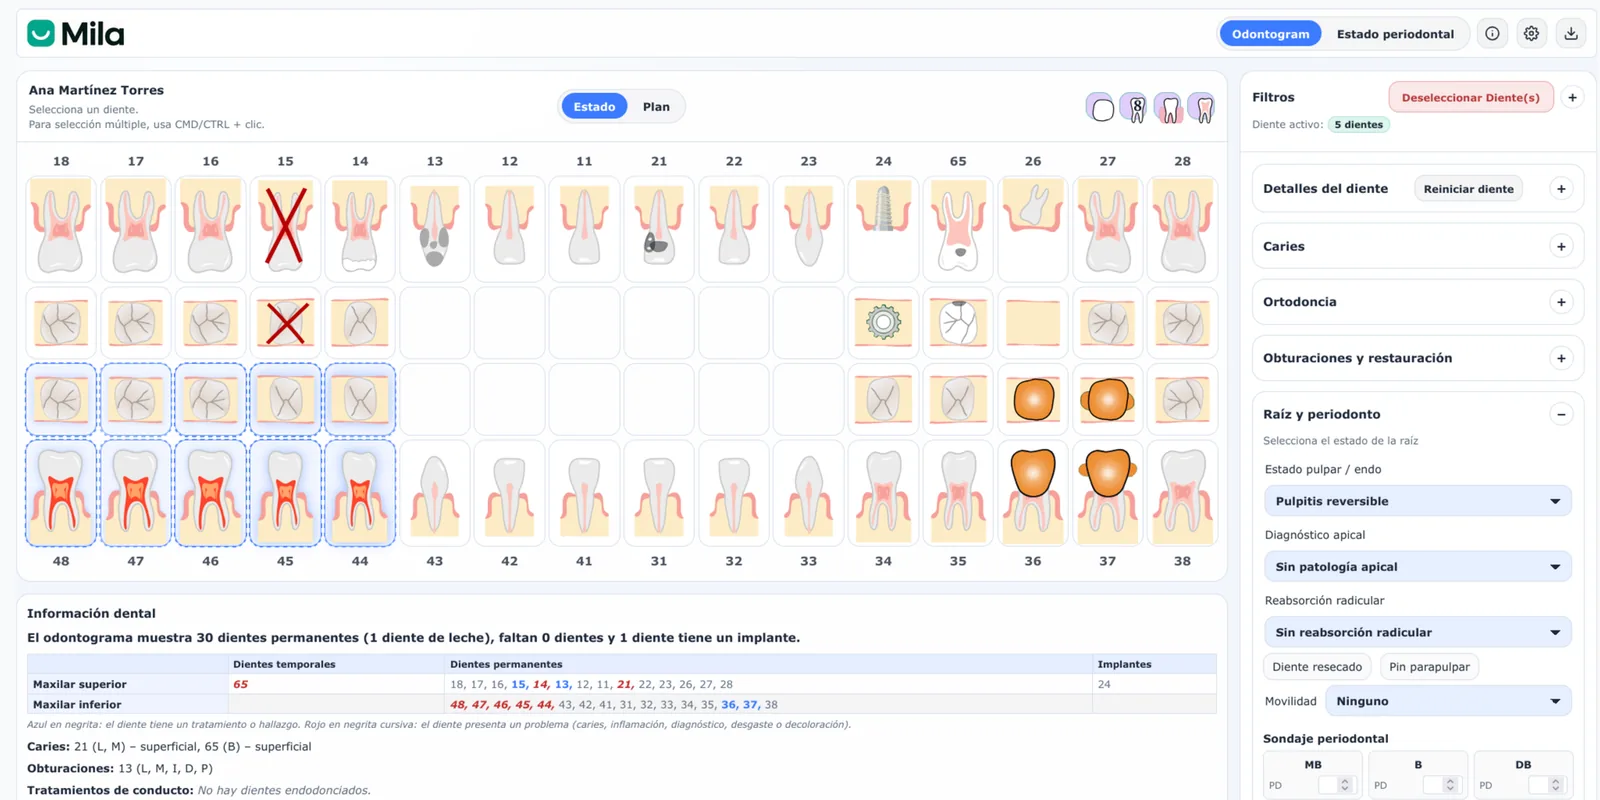Screen dimensions: 1600x800
Task: Toggle the pulp and root display icon
Action: click(1202, 108)
